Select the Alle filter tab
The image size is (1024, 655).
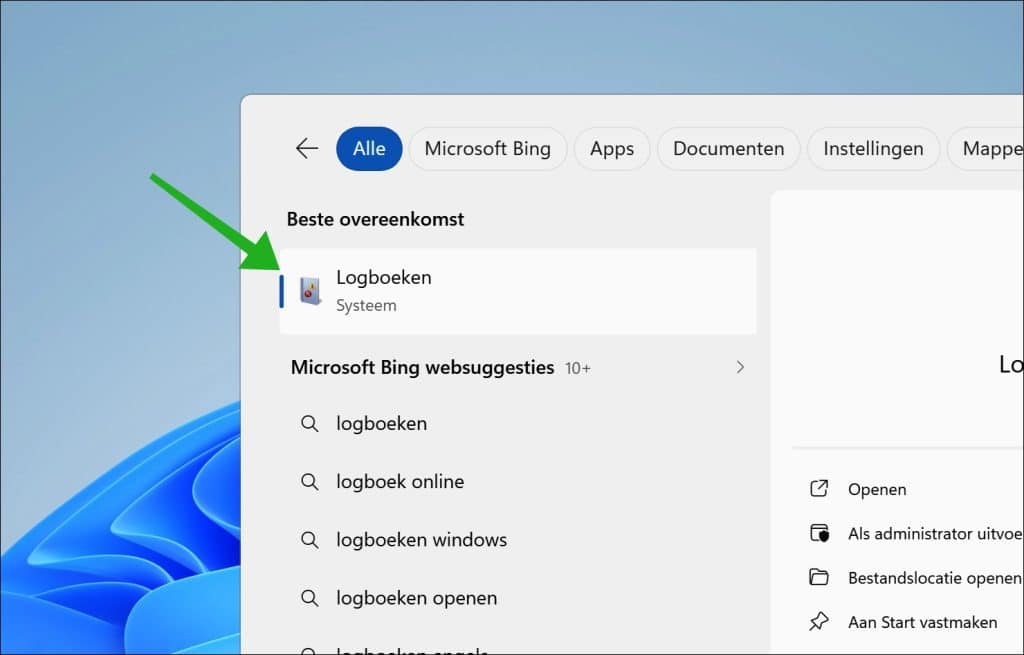point(369,149)
